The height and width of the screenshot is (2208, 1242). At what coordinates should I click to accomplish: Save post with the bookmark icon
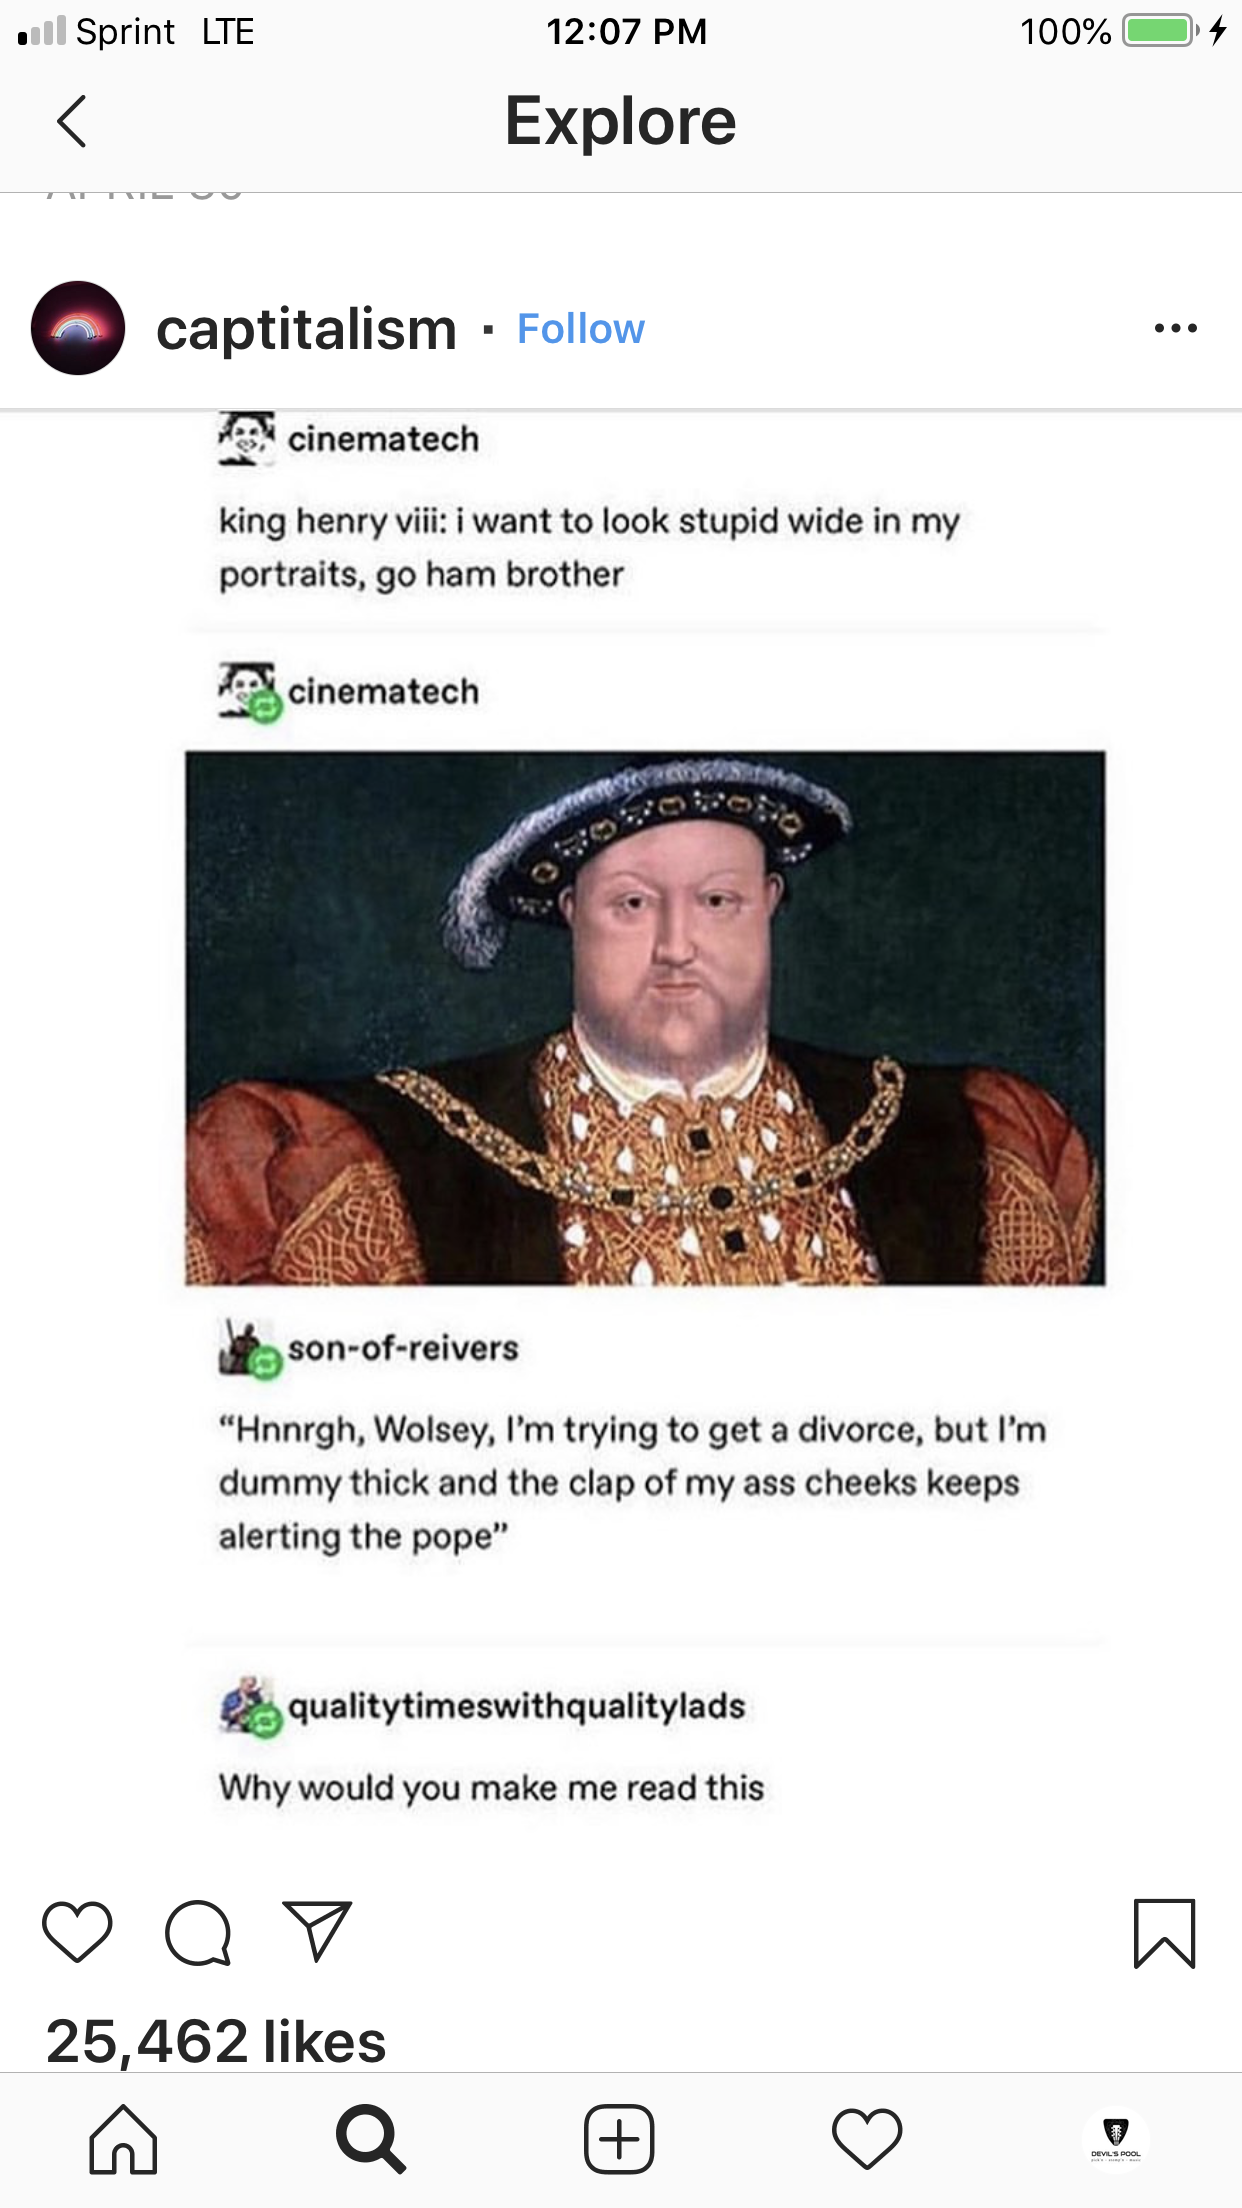[1165, 1933]
